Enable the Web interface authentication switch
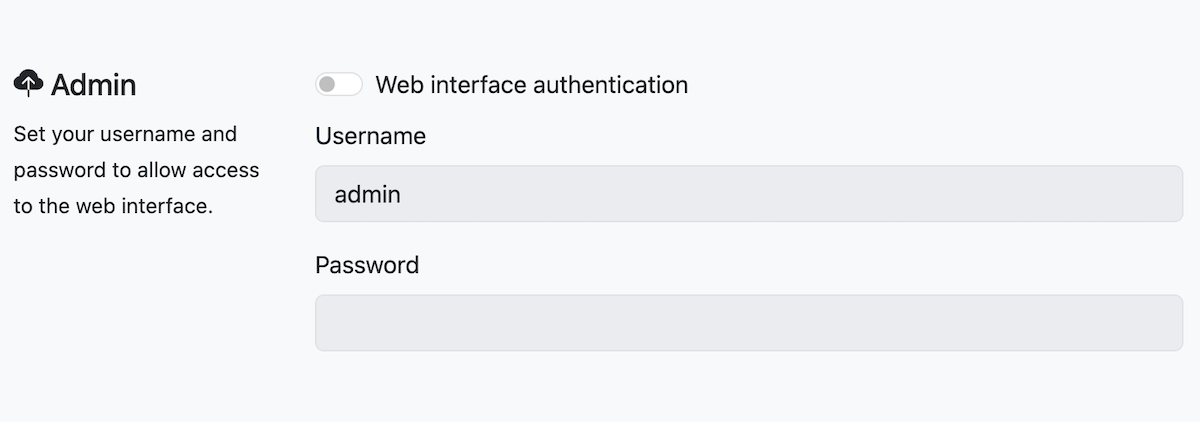The image size is (1200, 422). (339, 85)
